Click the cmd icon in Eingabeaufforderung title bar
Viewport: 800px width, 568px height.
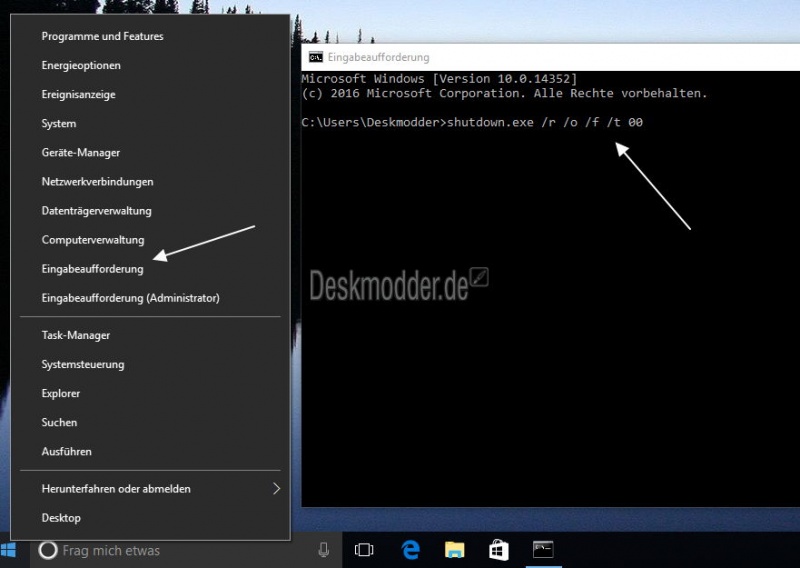(x=316, y=57)
